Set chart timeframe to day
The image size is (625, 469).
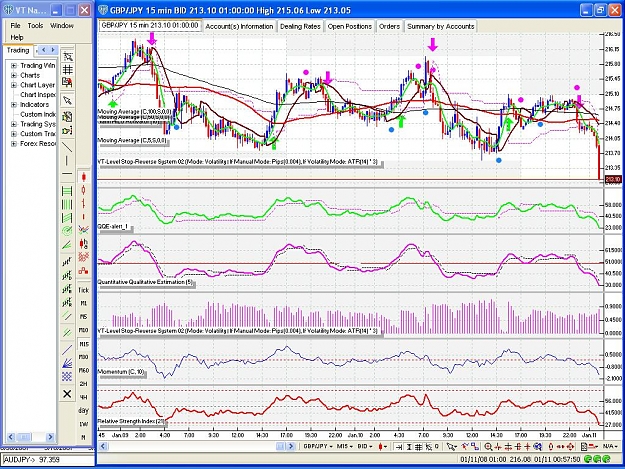click(83, 410)
